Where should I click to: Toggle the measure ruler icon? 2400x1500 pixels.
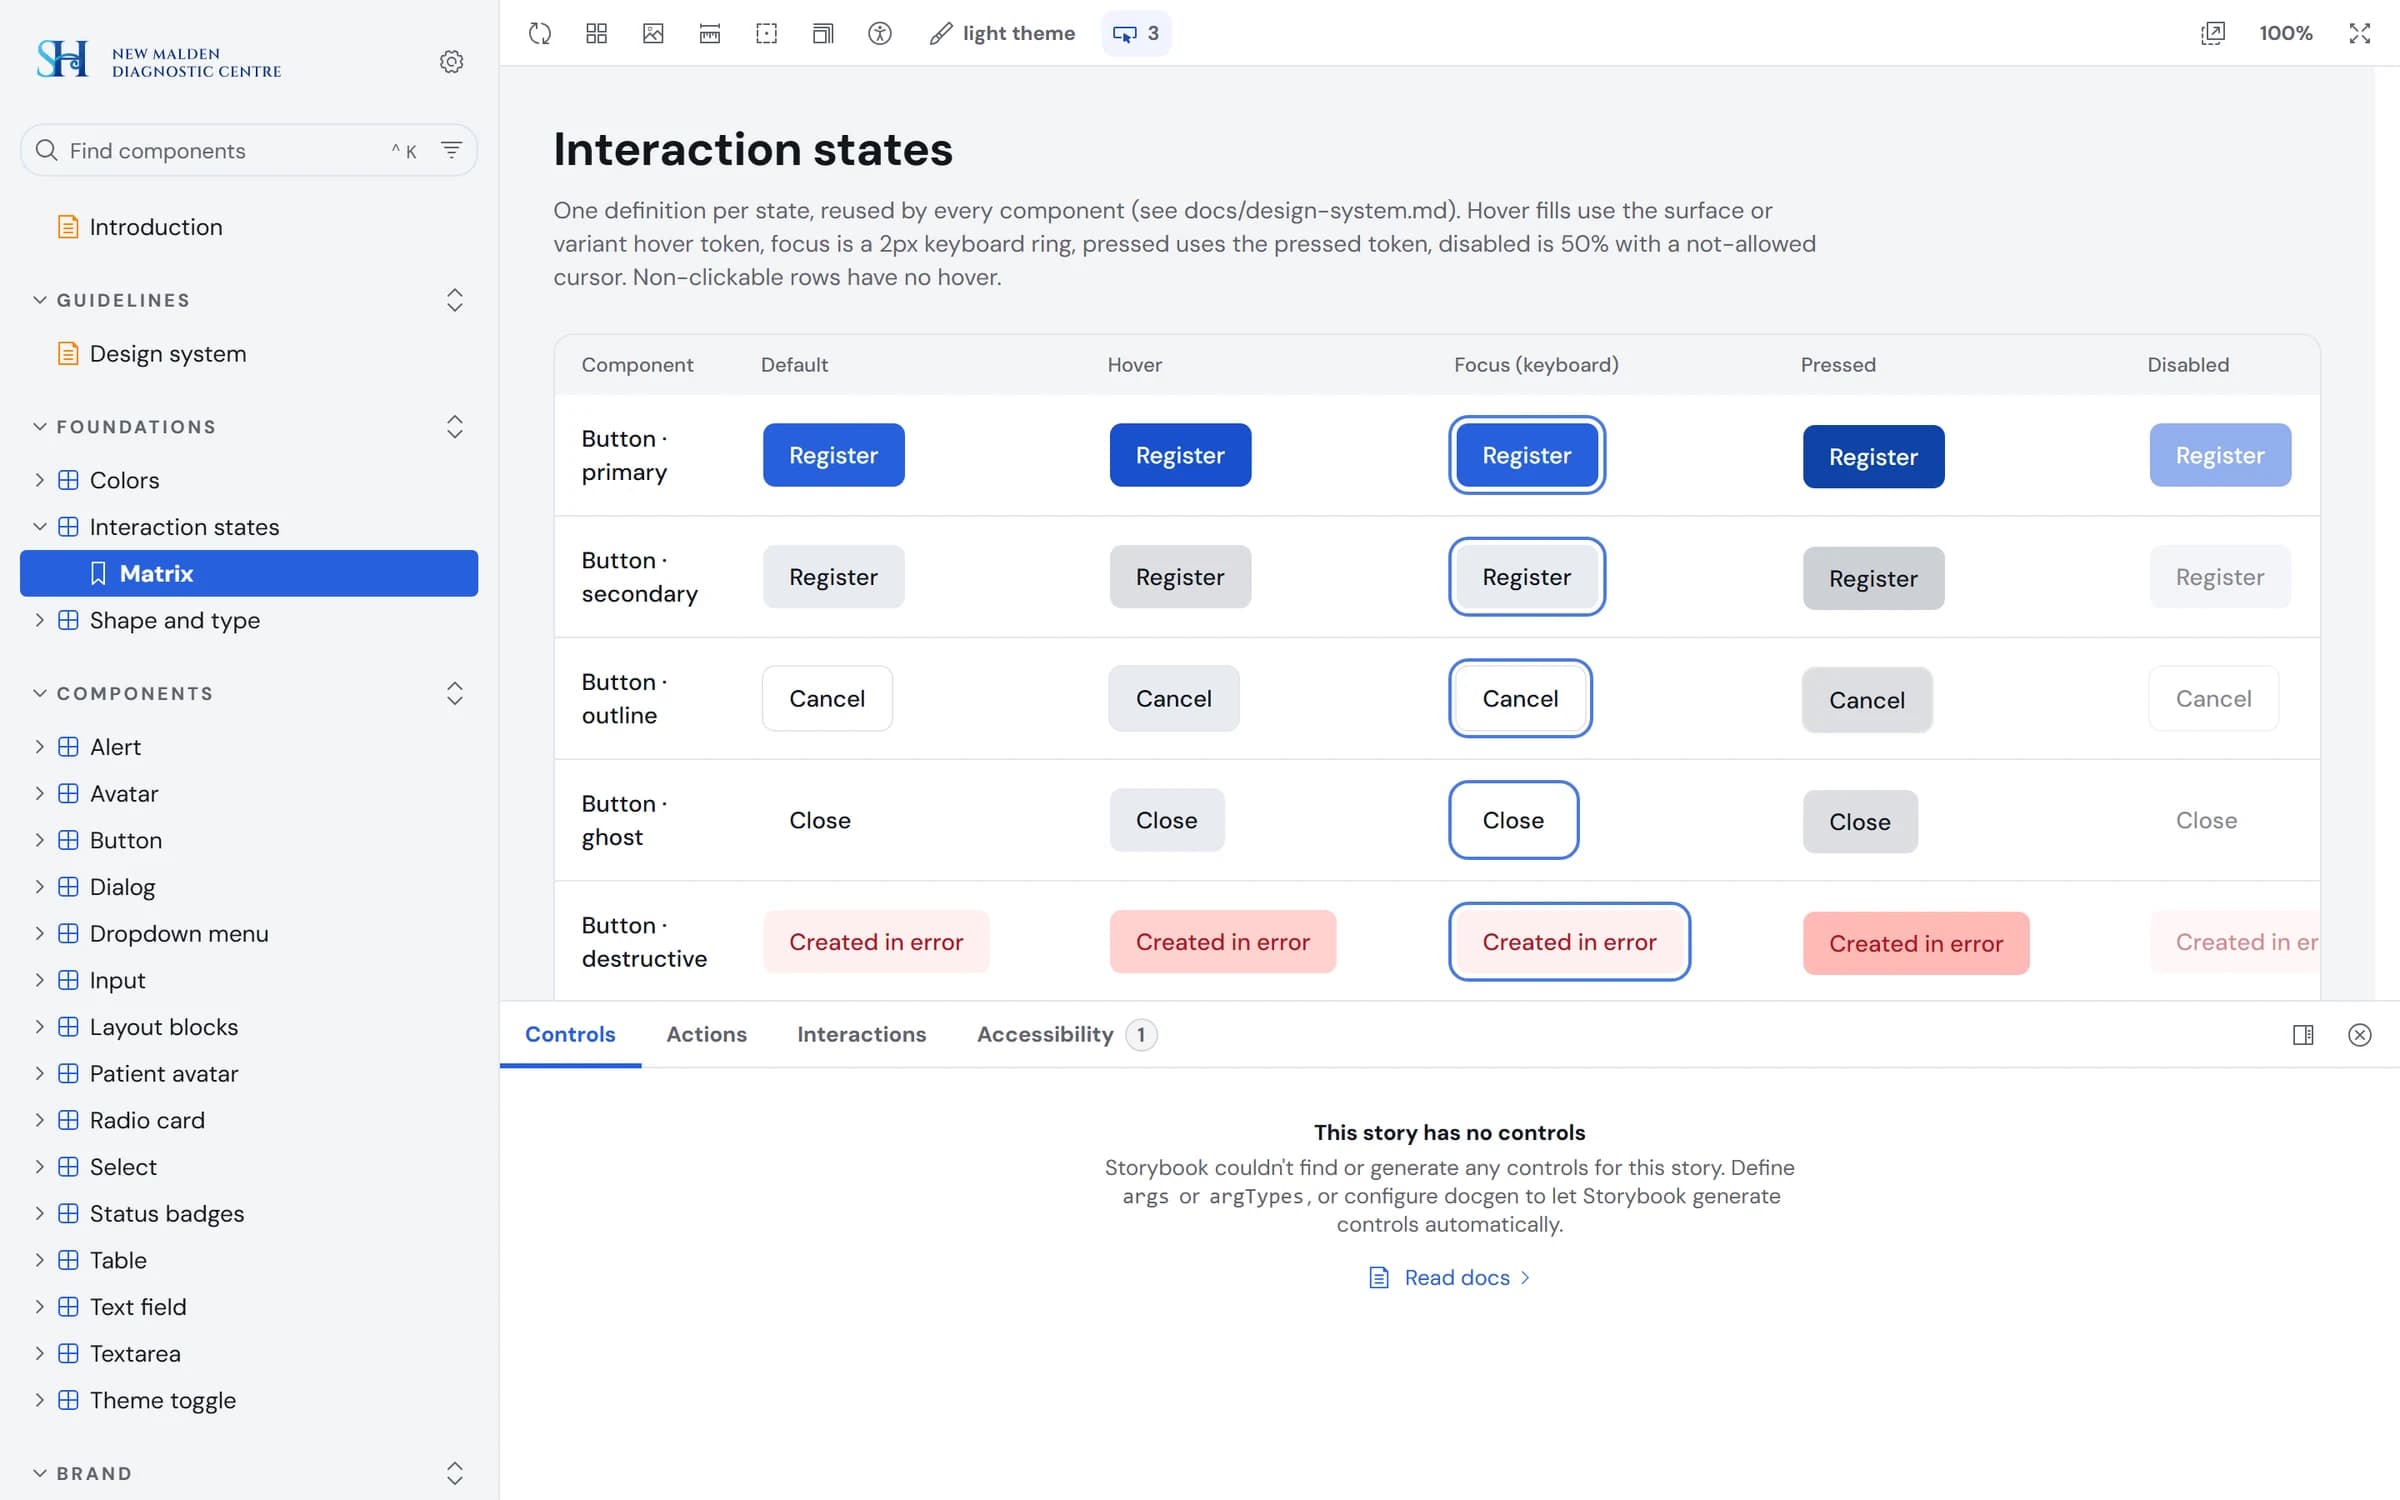click(x=710, y=33)
